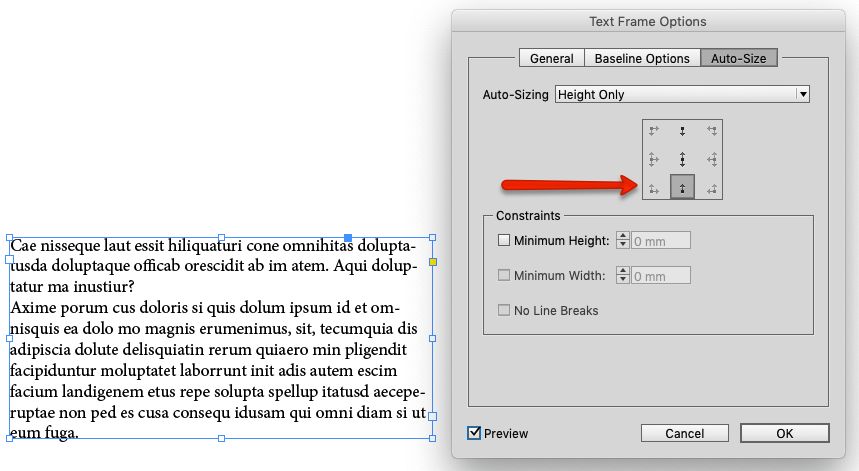Click the yellow corner-options square on text frame
Image resolution: width=859 pixels, height=471 pixels.
pos(433,262)
